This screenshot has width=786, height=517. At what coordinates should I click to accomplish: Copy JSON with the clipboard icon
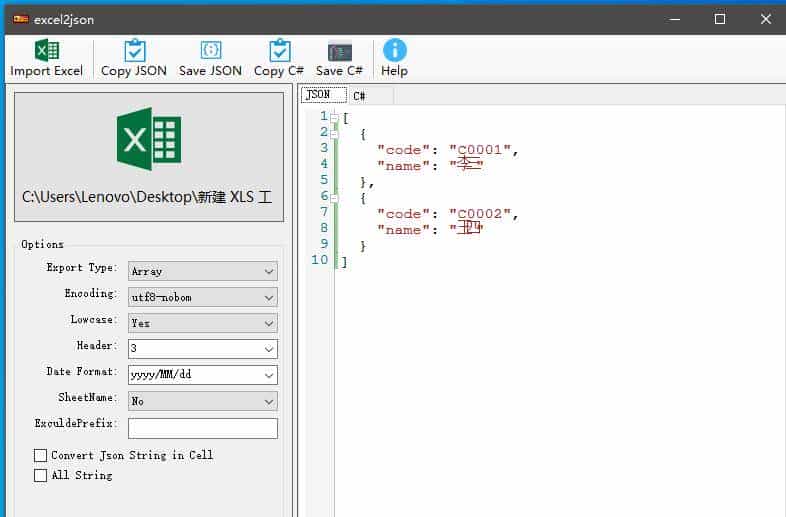coord(134,50)
